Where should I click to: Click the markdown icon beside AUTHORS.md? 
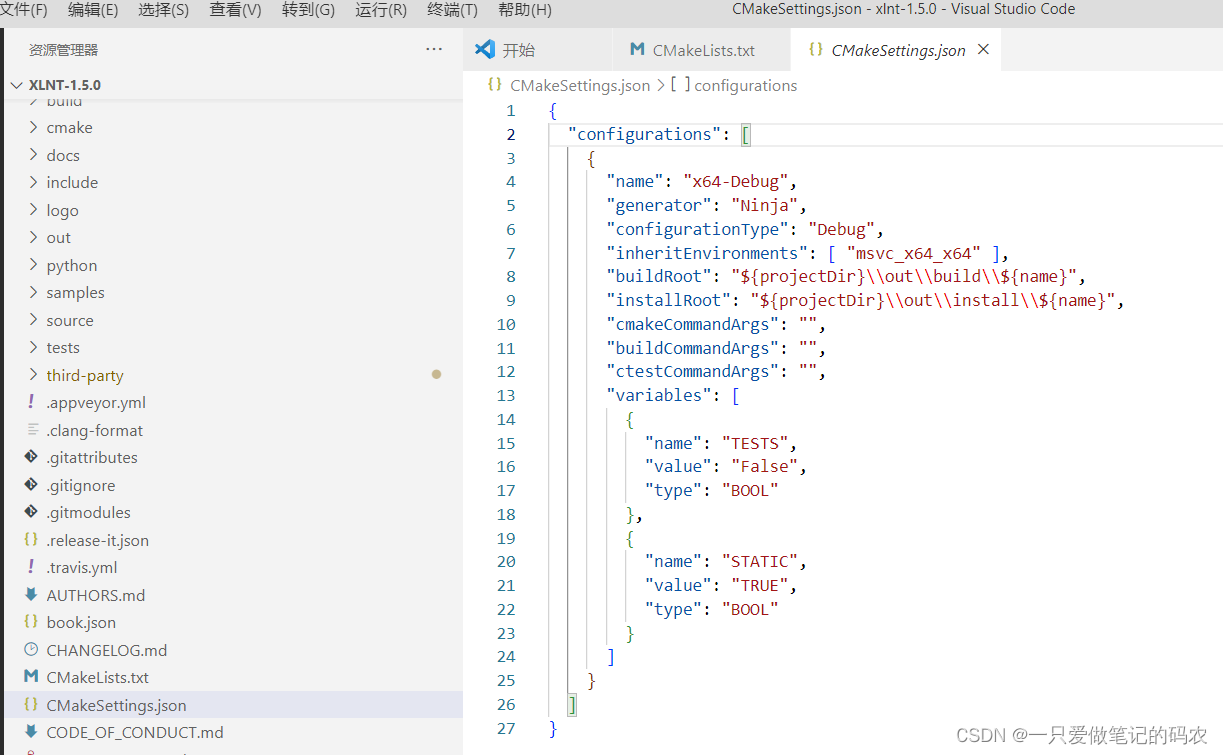[x=31, y=595]
